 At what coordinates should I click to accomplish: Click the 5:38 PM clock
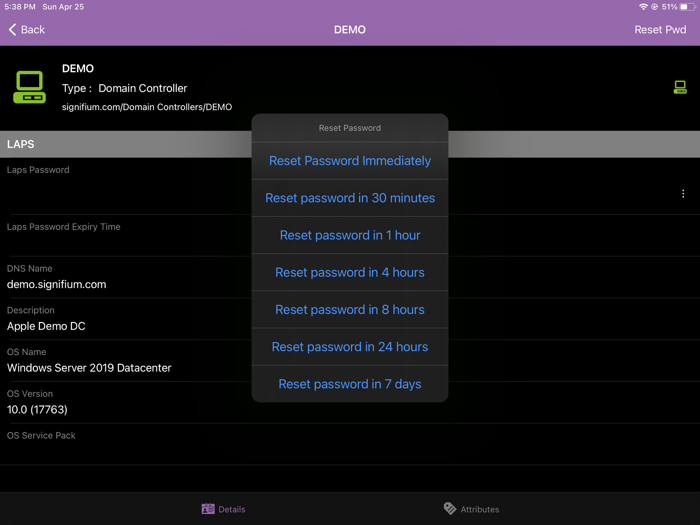[x=20, y=7]
